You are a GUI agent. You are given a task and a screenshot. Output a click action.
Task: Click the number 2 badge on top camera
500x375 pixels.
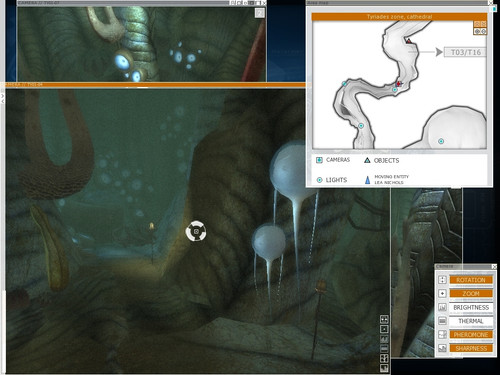click(260, 13)
